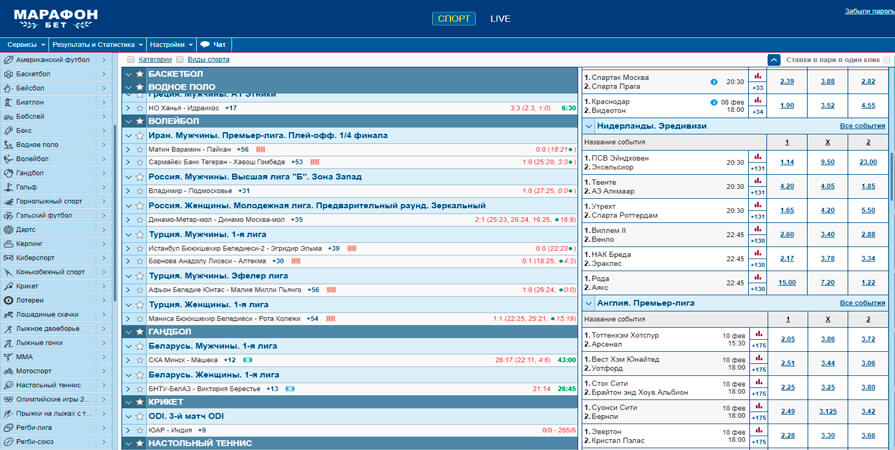Open +131 extra markets for Твенте - АЗ Алкмаар

758,192
